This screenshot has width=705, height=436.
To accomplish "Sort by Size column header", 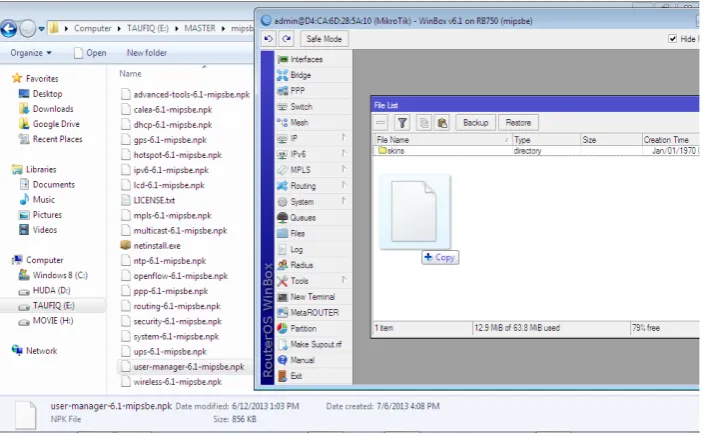I will [x=611, y=140].
